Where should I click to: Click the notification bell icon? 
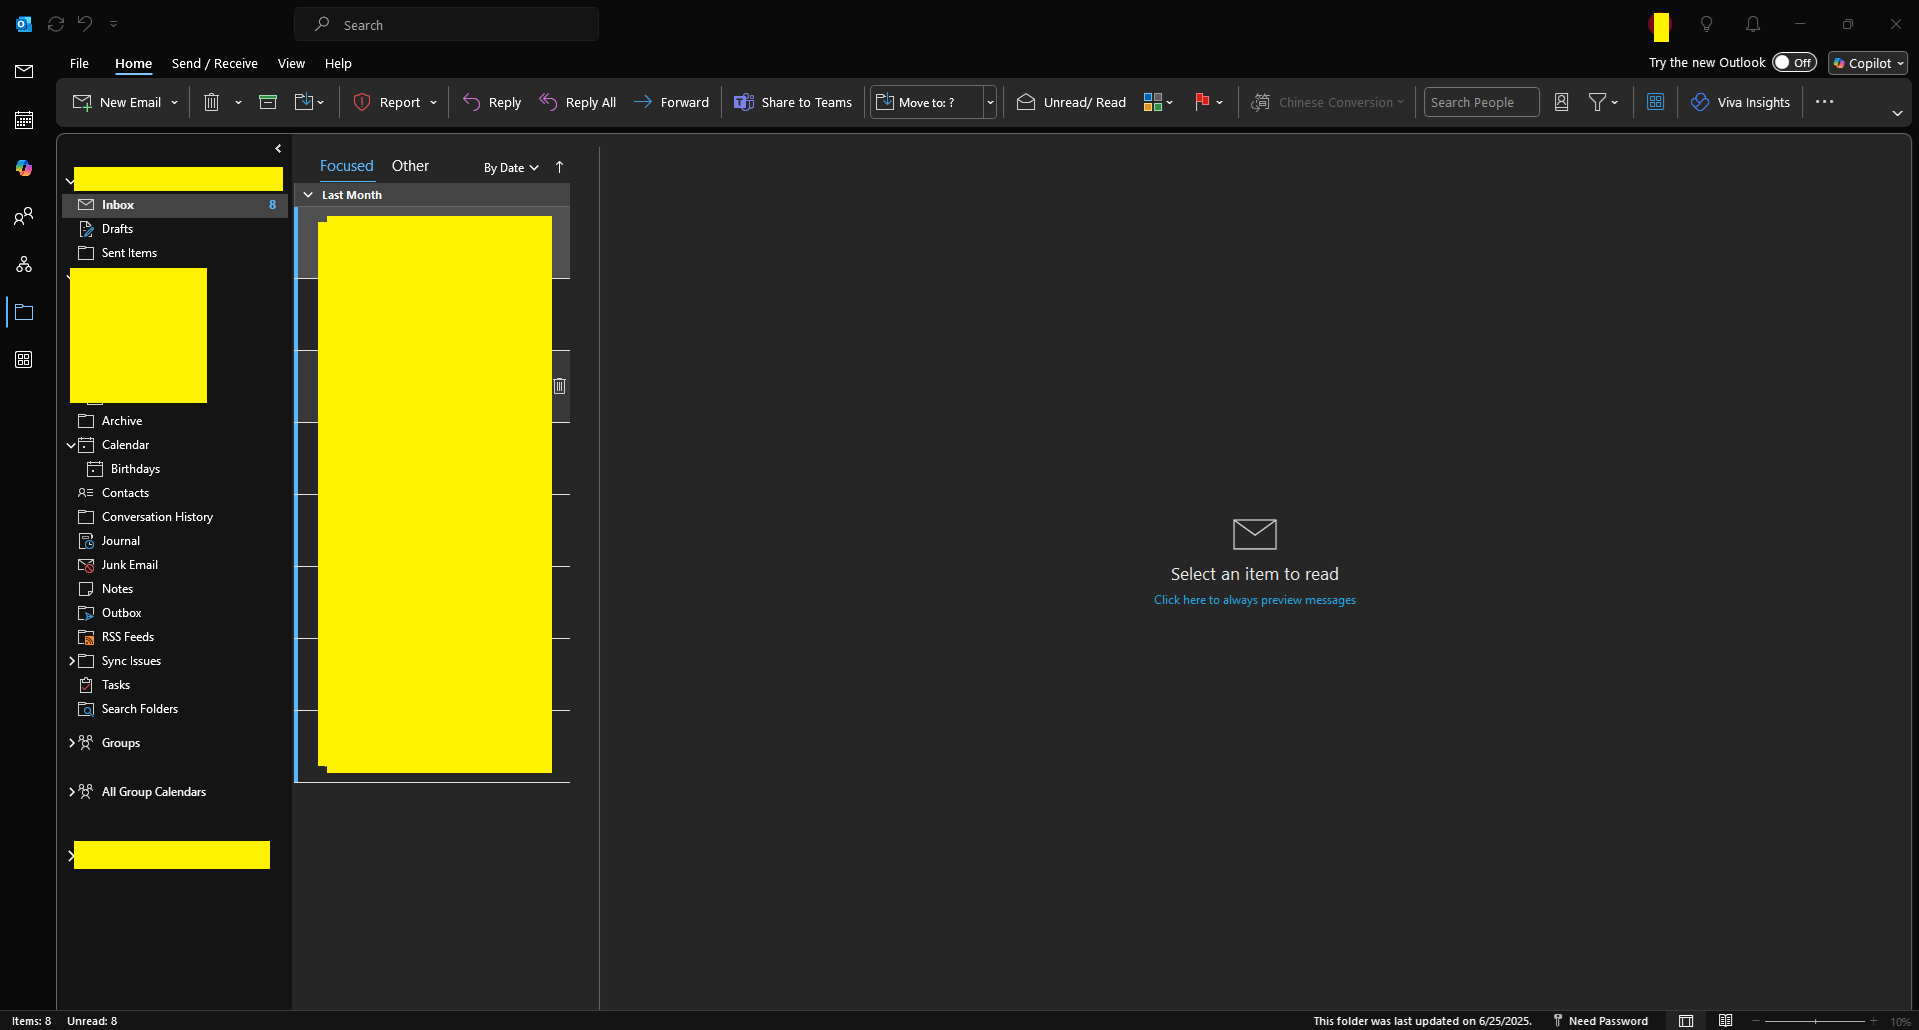click(1753, 24)
